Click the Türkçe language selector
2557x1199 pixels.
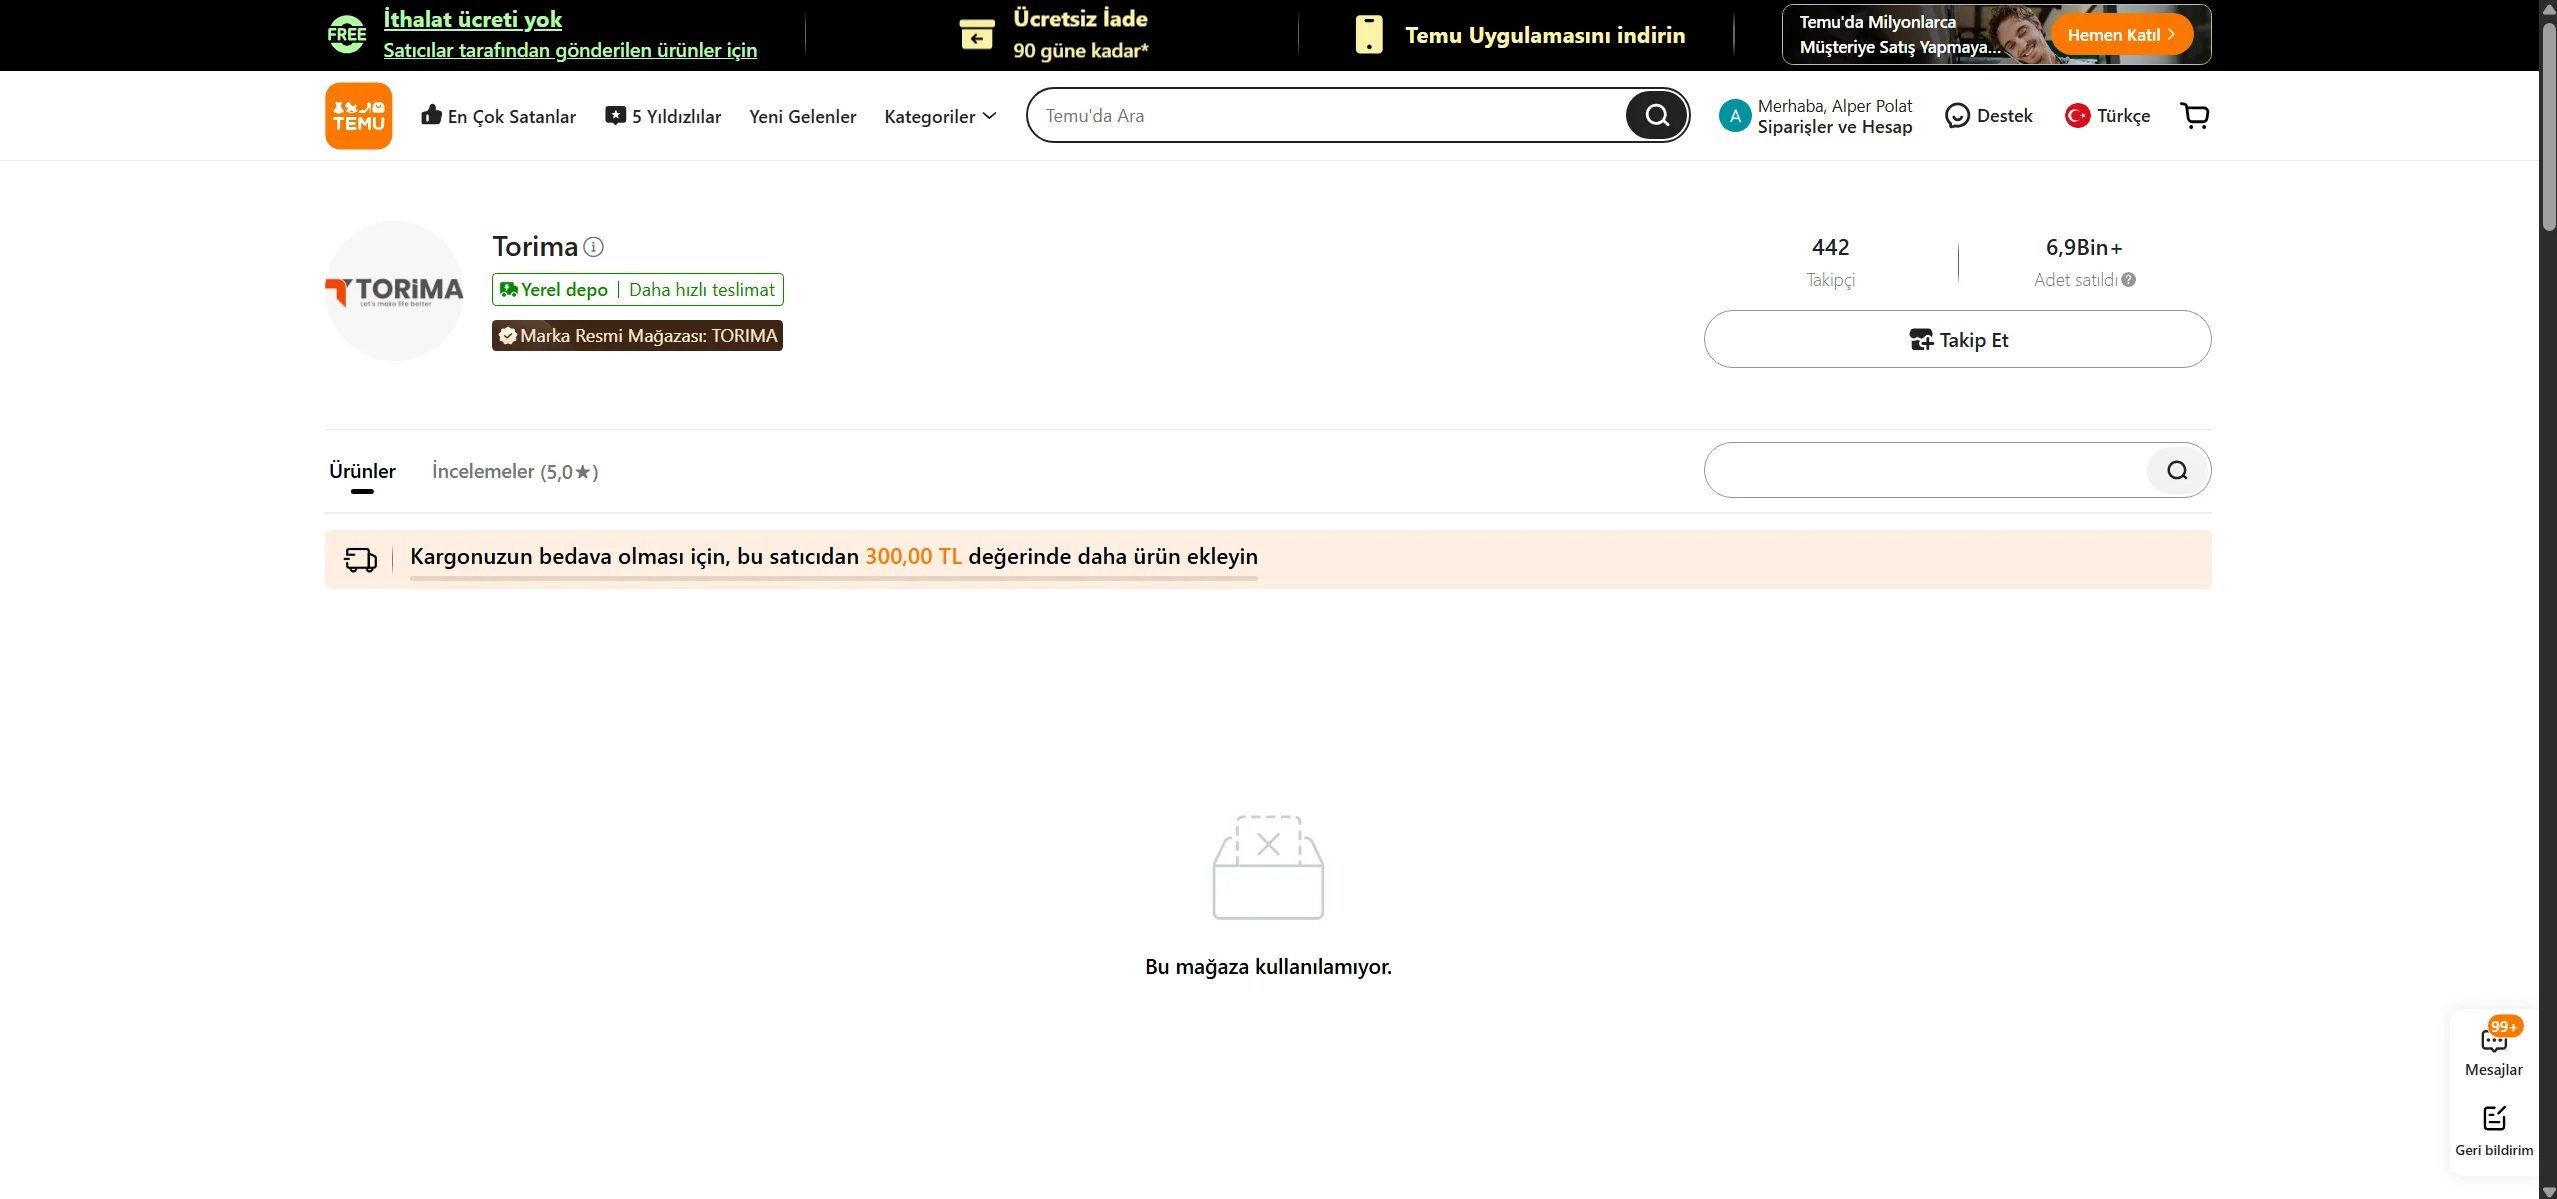(x=2108, y=116)
